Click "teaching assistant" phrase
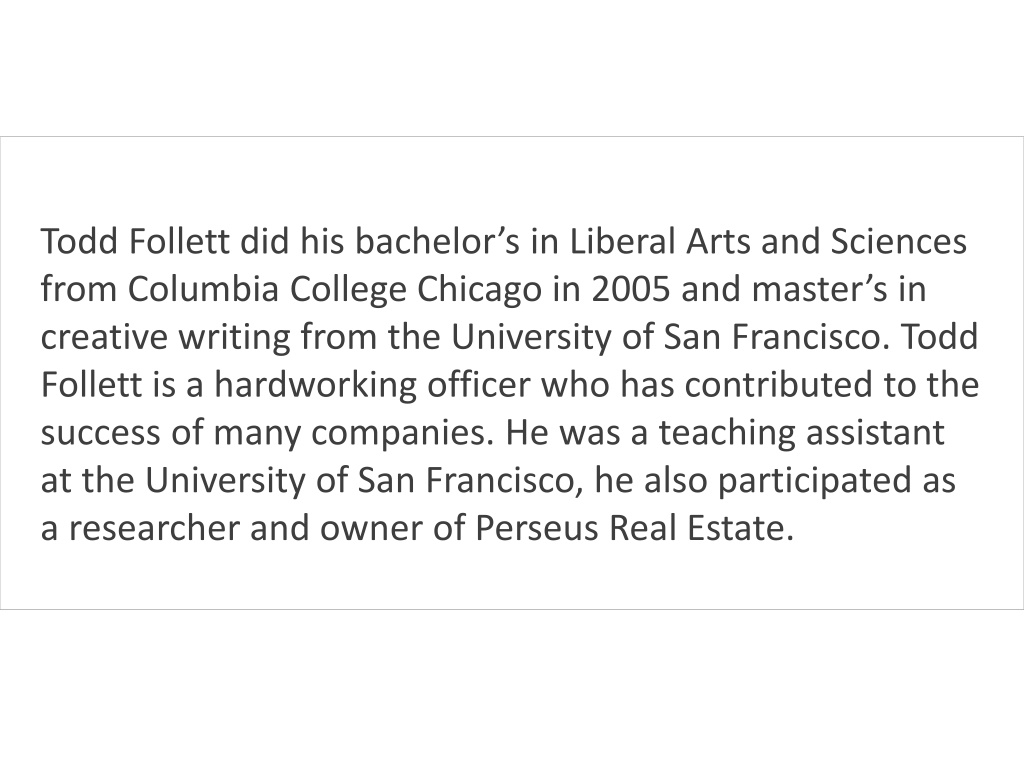The height and width of the screenshot is (768, 1024). click(801, 432)
